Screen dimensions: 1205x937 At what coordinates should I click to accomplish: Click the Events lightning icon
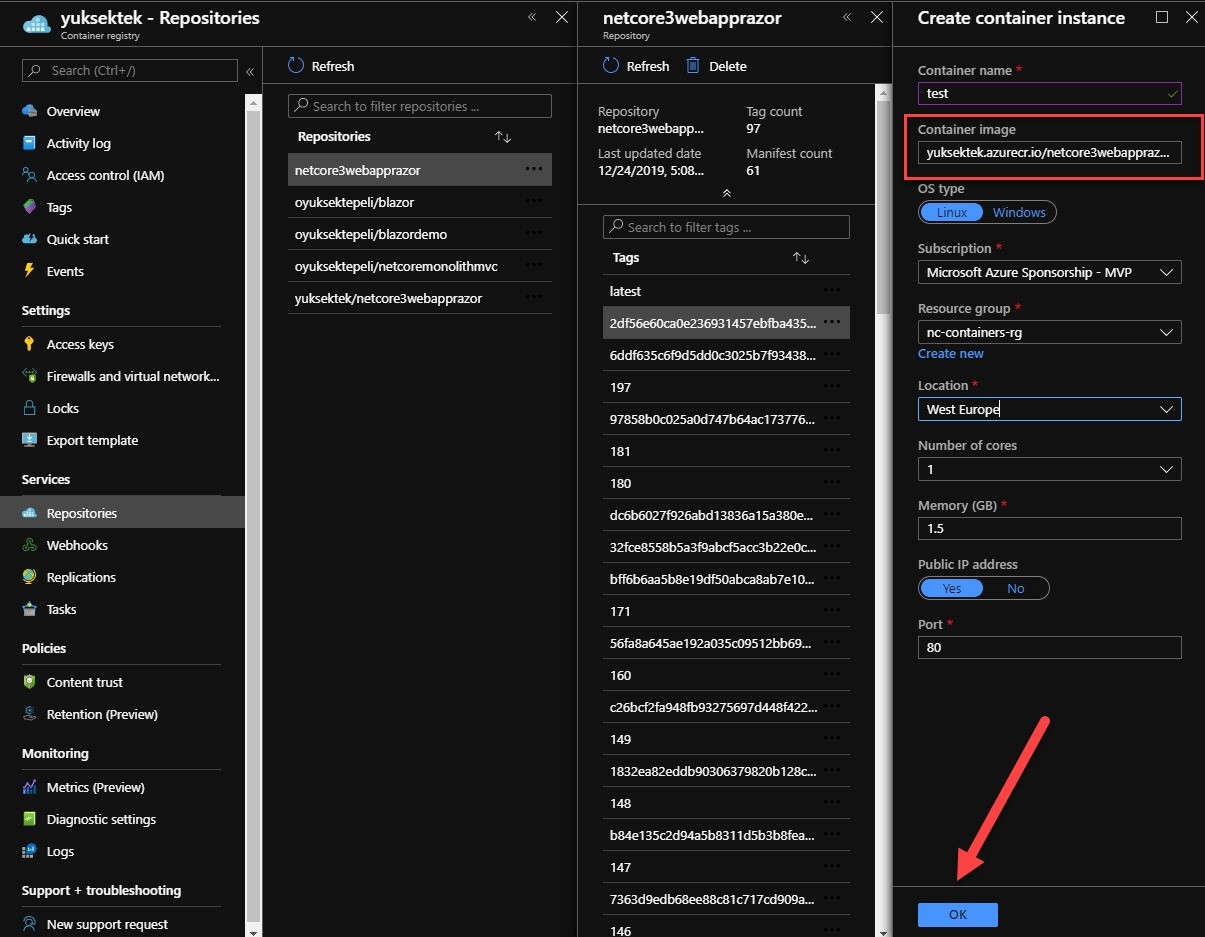[x=29, y=271]
